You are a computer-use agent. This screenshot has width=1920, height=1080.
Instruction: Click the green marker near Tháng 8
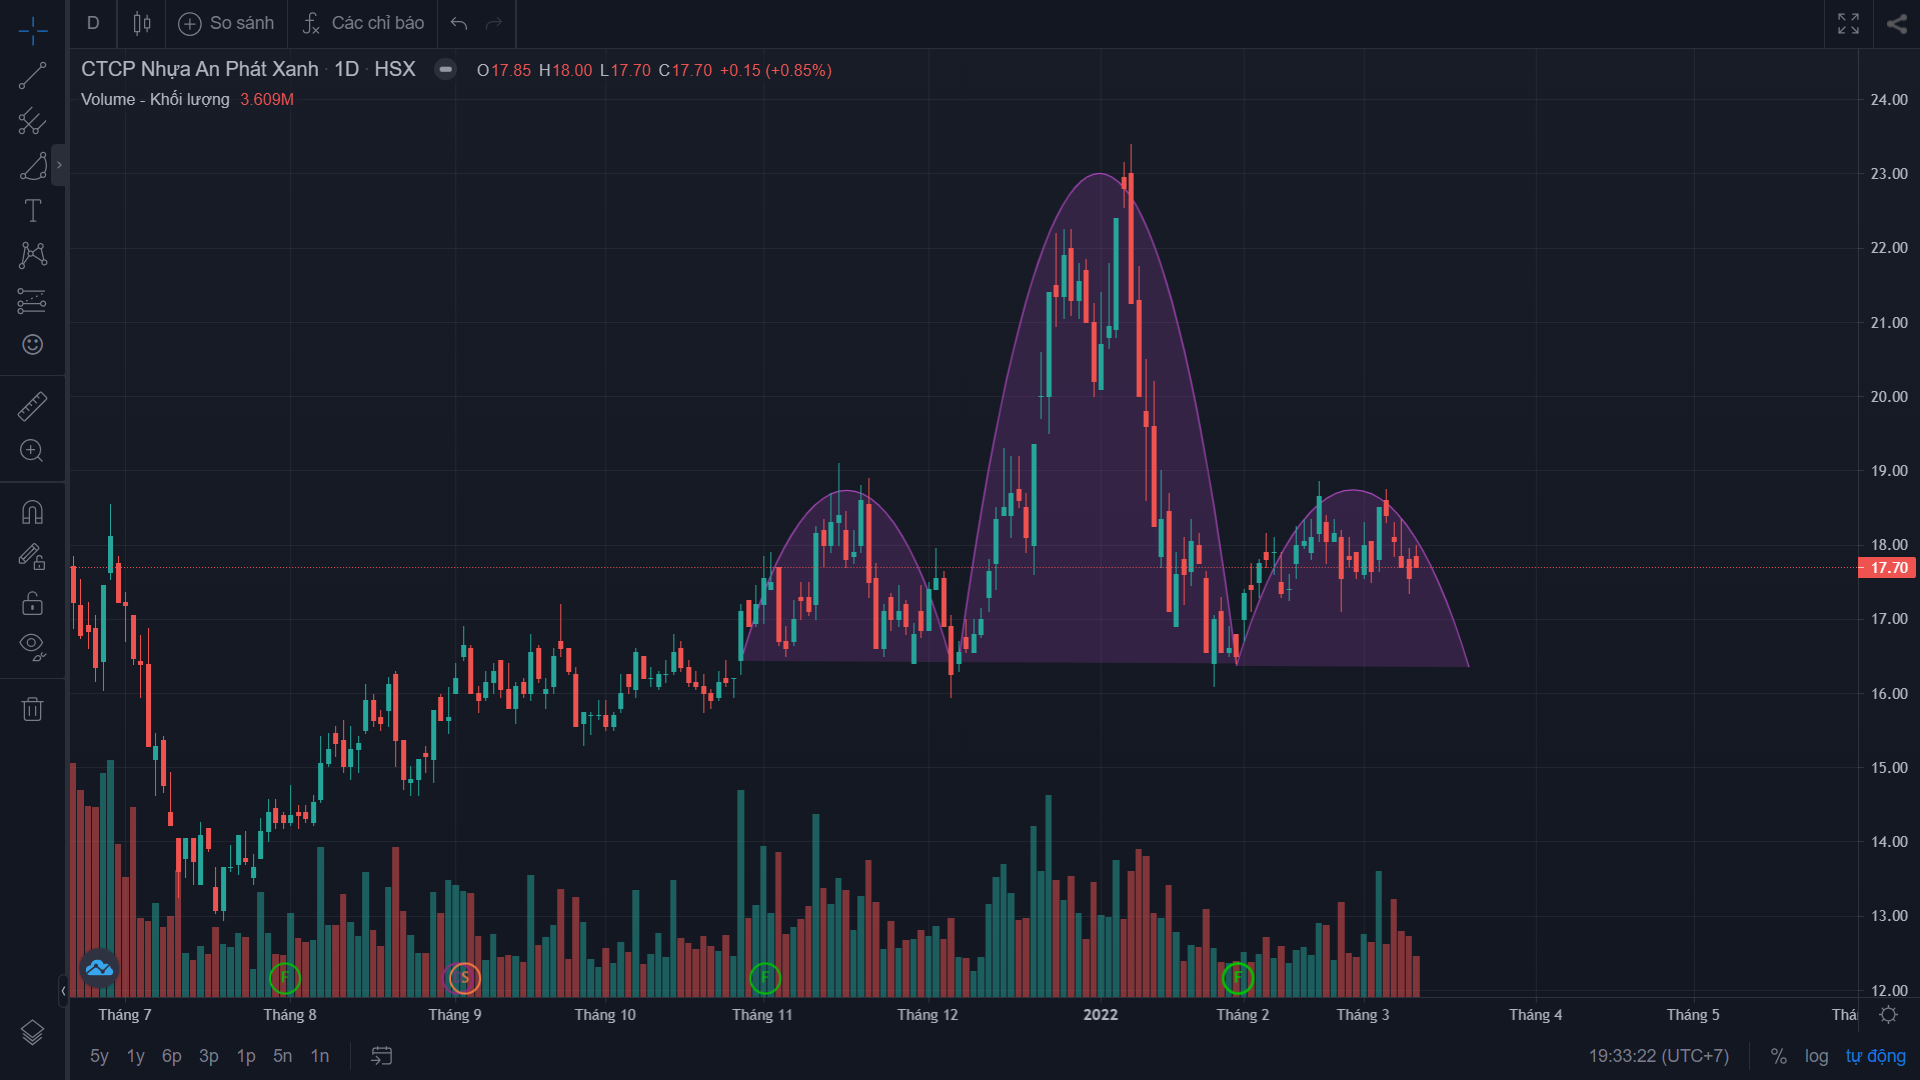coord(285,978)
